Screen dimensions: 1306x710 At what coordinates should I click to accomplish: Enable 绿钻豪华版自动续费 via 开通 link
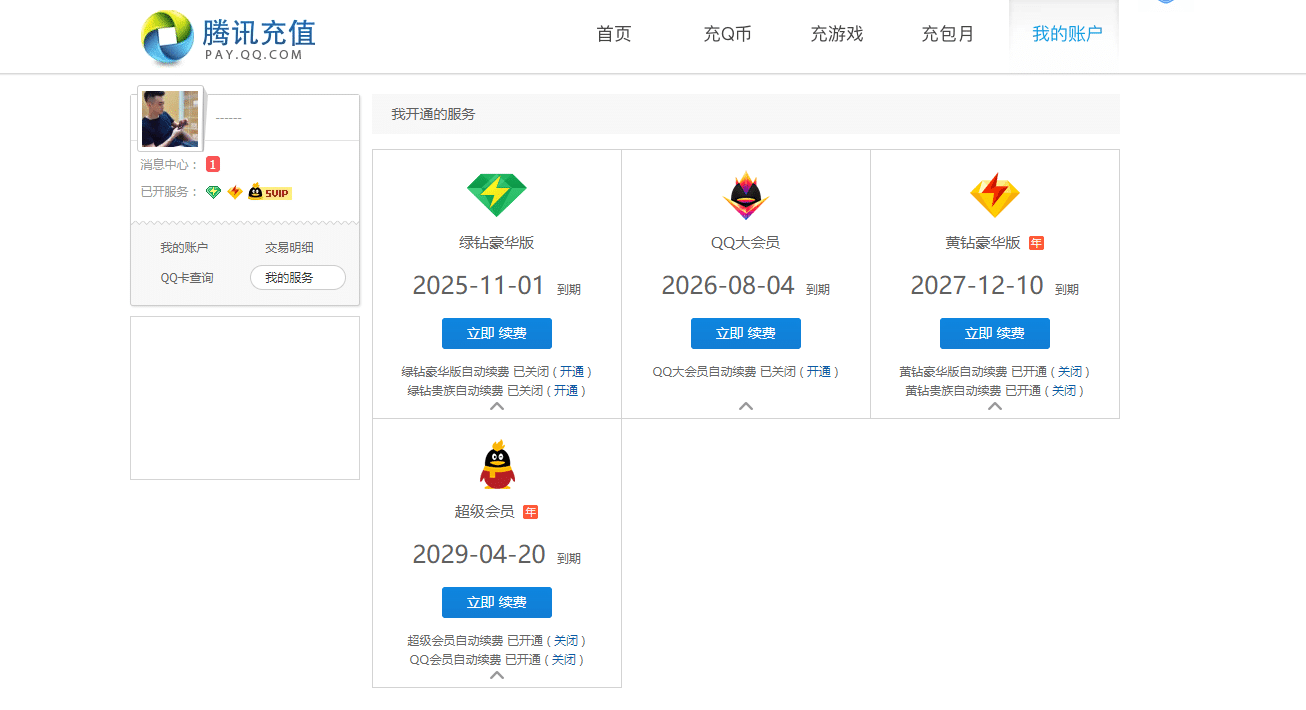tap(572, 372)
